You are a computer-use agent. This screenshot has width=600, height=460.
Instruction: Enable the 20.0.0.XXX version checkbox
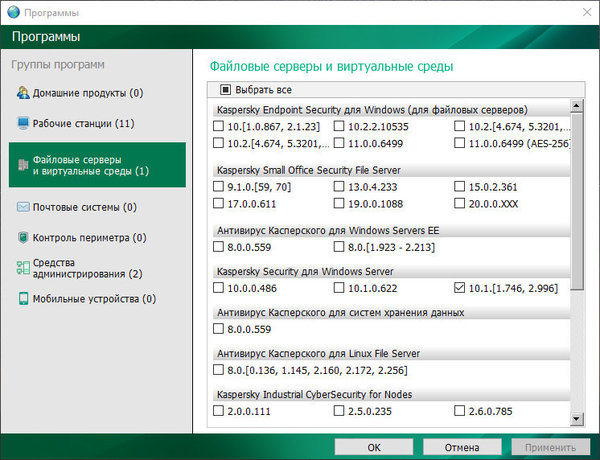(459, 204)
